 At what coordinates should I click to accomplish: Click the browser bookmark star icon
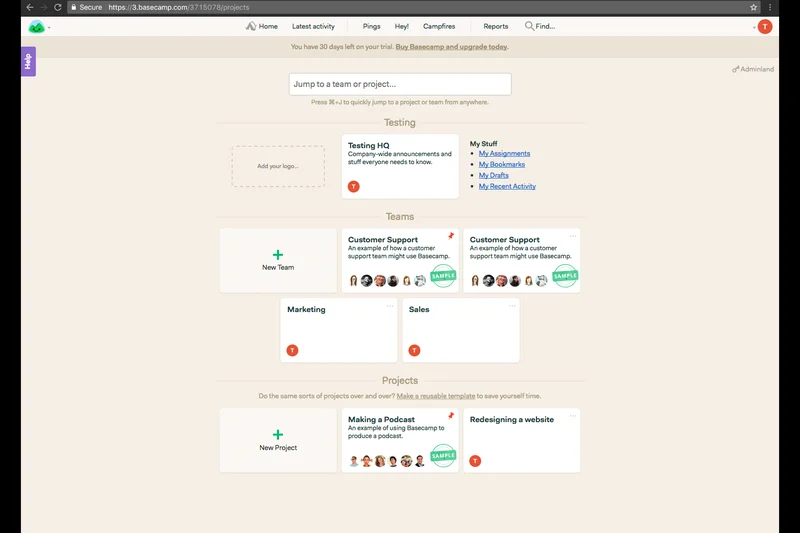point(754,7)
